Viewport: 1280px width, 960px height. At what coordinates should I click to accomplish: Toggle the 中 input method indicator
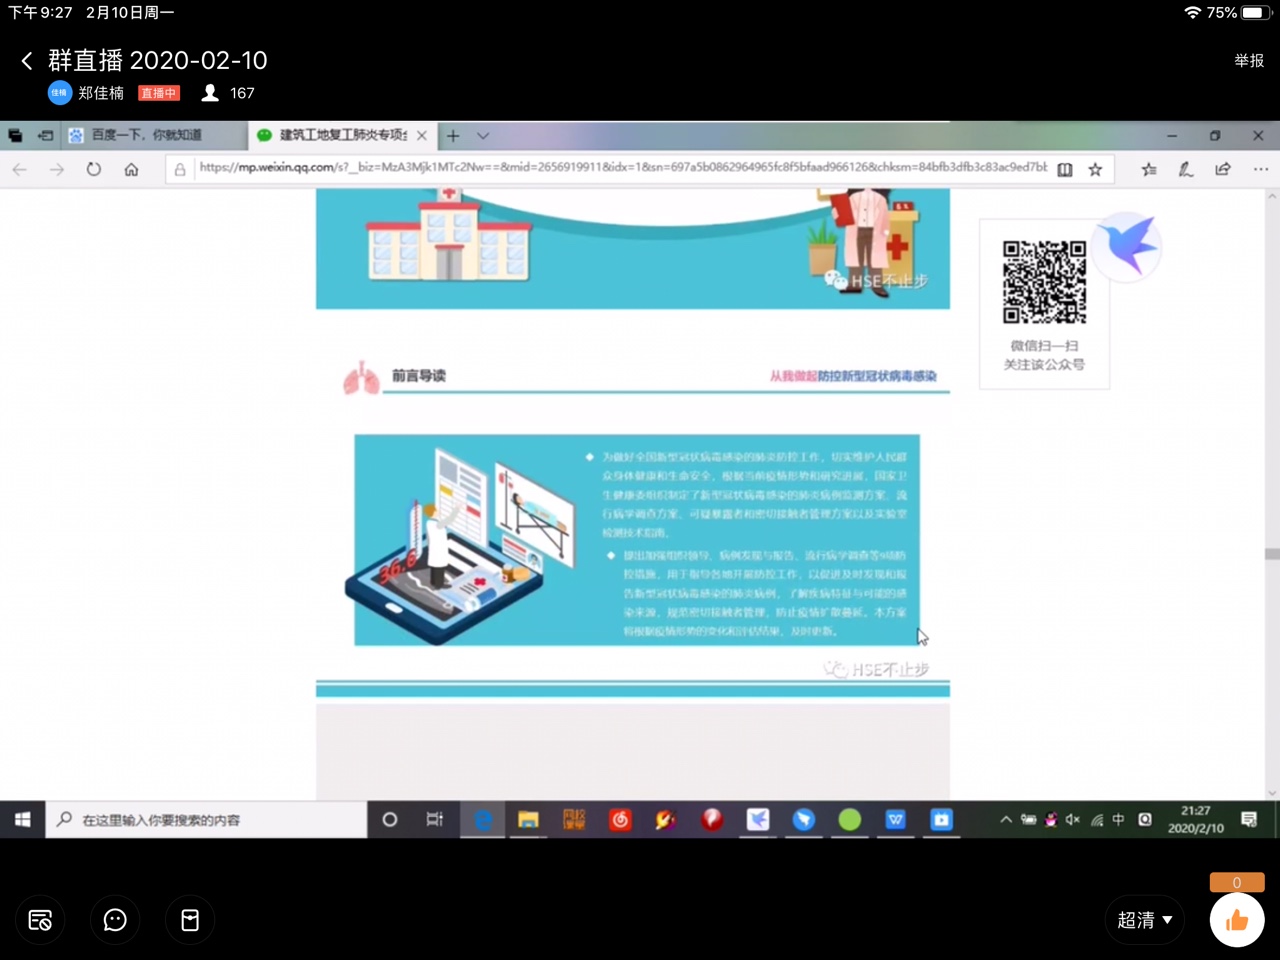click(1118, 820)
